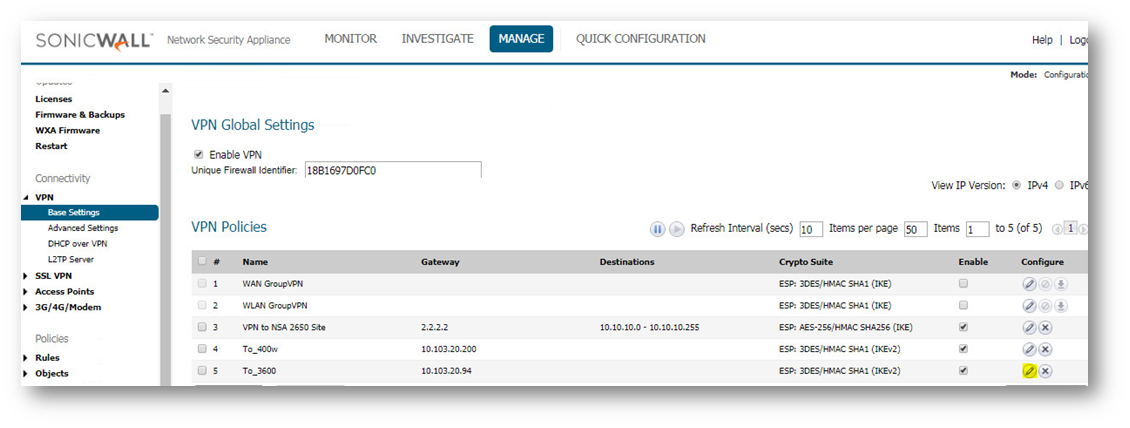Screen dimensions: 1130x428
Task: Click the Unique Firewall Identifier field
Action: (391, 170)
